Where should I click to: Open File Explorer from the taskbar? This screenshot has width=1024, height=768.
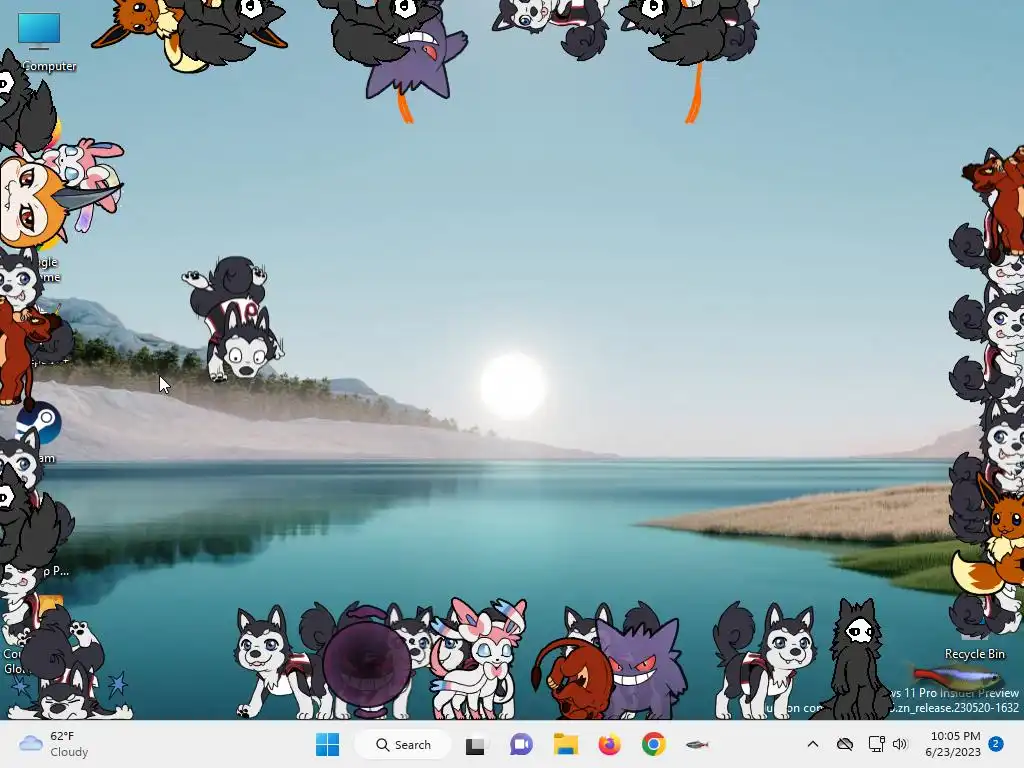click(566, 744)
